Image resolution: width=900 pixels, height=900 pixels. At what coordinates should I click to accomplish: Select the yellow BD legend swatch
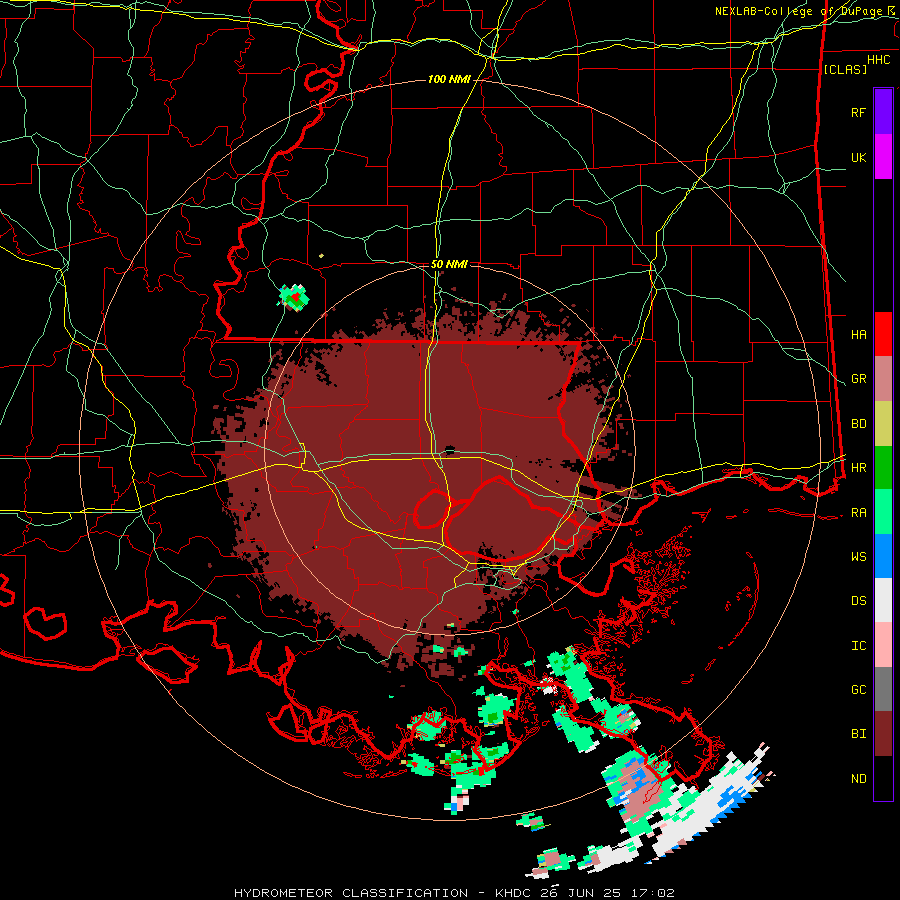pos(883,424)
